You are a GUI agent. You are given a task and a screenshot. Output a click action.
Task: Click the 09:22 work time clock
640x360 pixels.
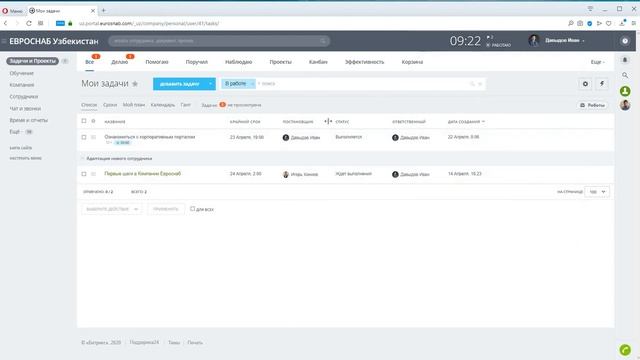465,41
